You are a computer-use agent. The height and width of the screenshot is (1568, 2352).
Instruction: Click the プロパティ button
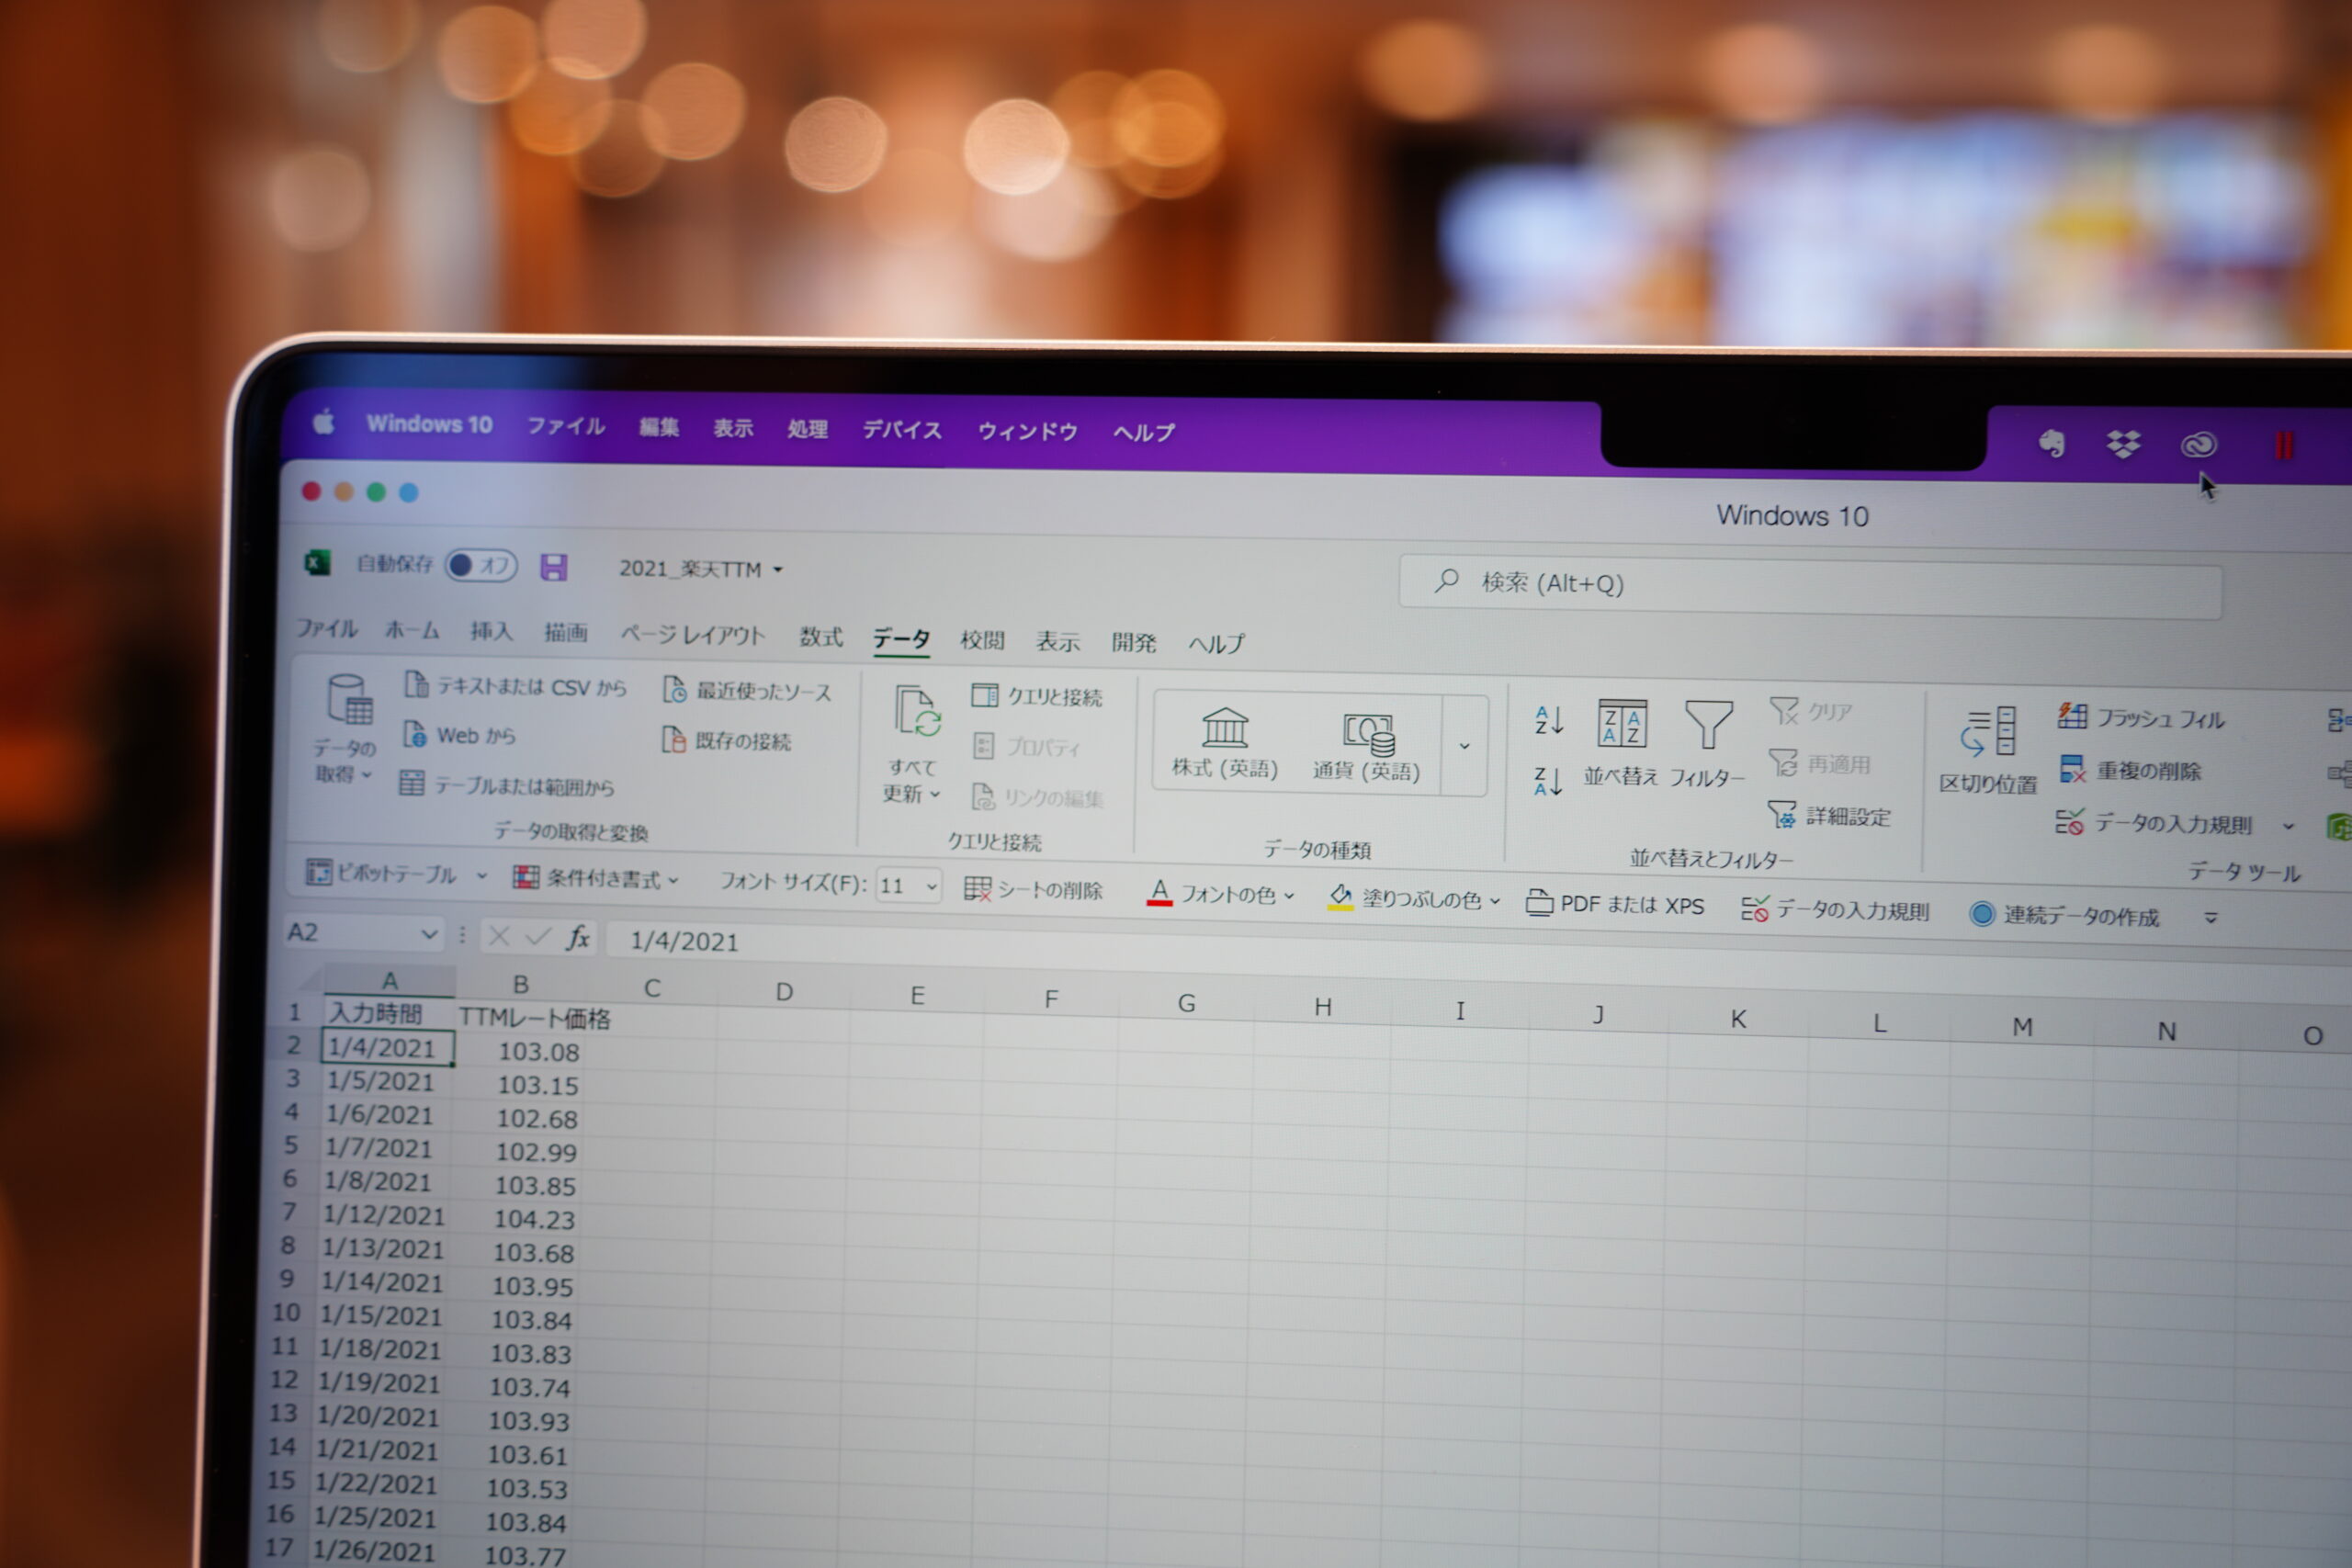(x=1027, y=746)
